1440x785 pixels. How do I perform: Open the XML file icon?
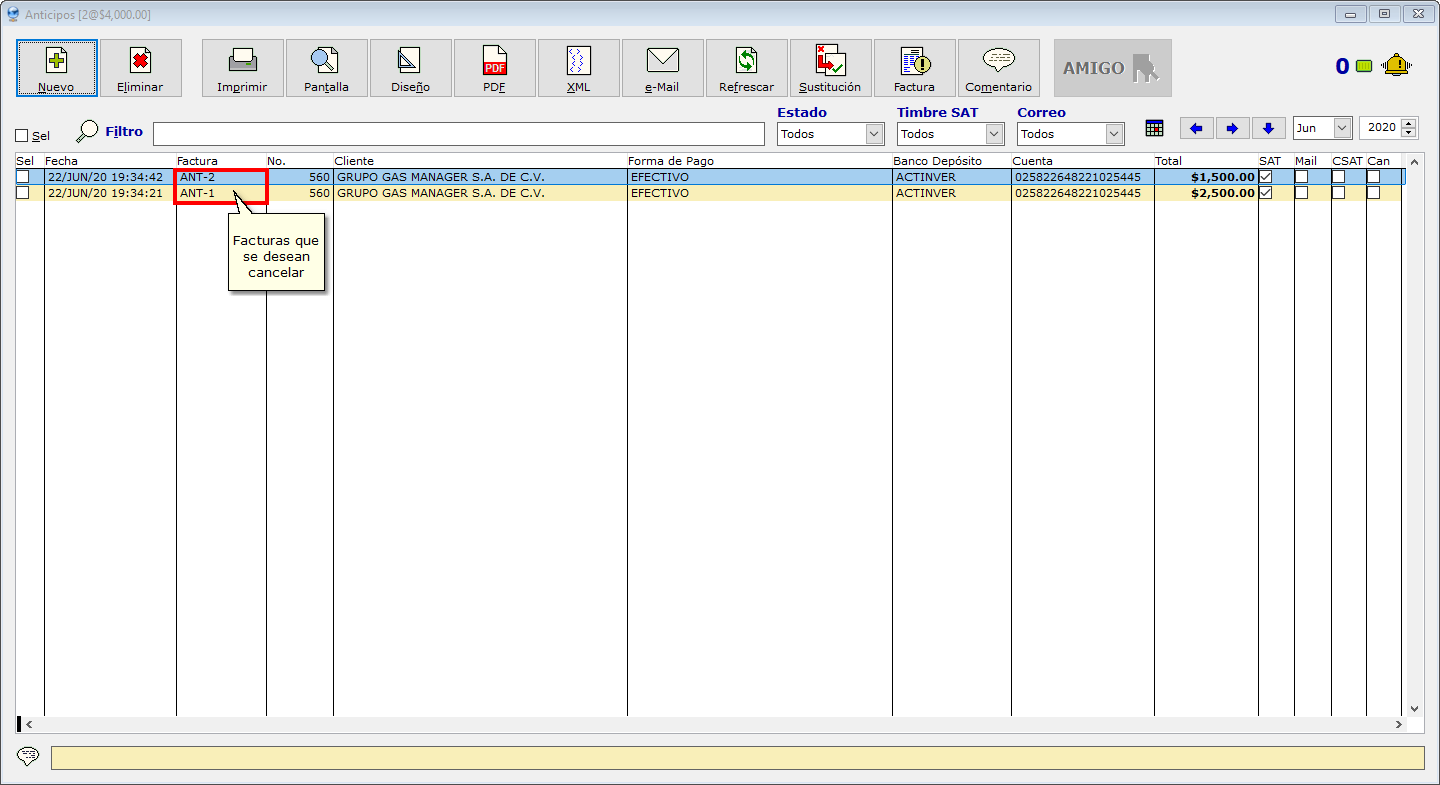tap(578, 61)
